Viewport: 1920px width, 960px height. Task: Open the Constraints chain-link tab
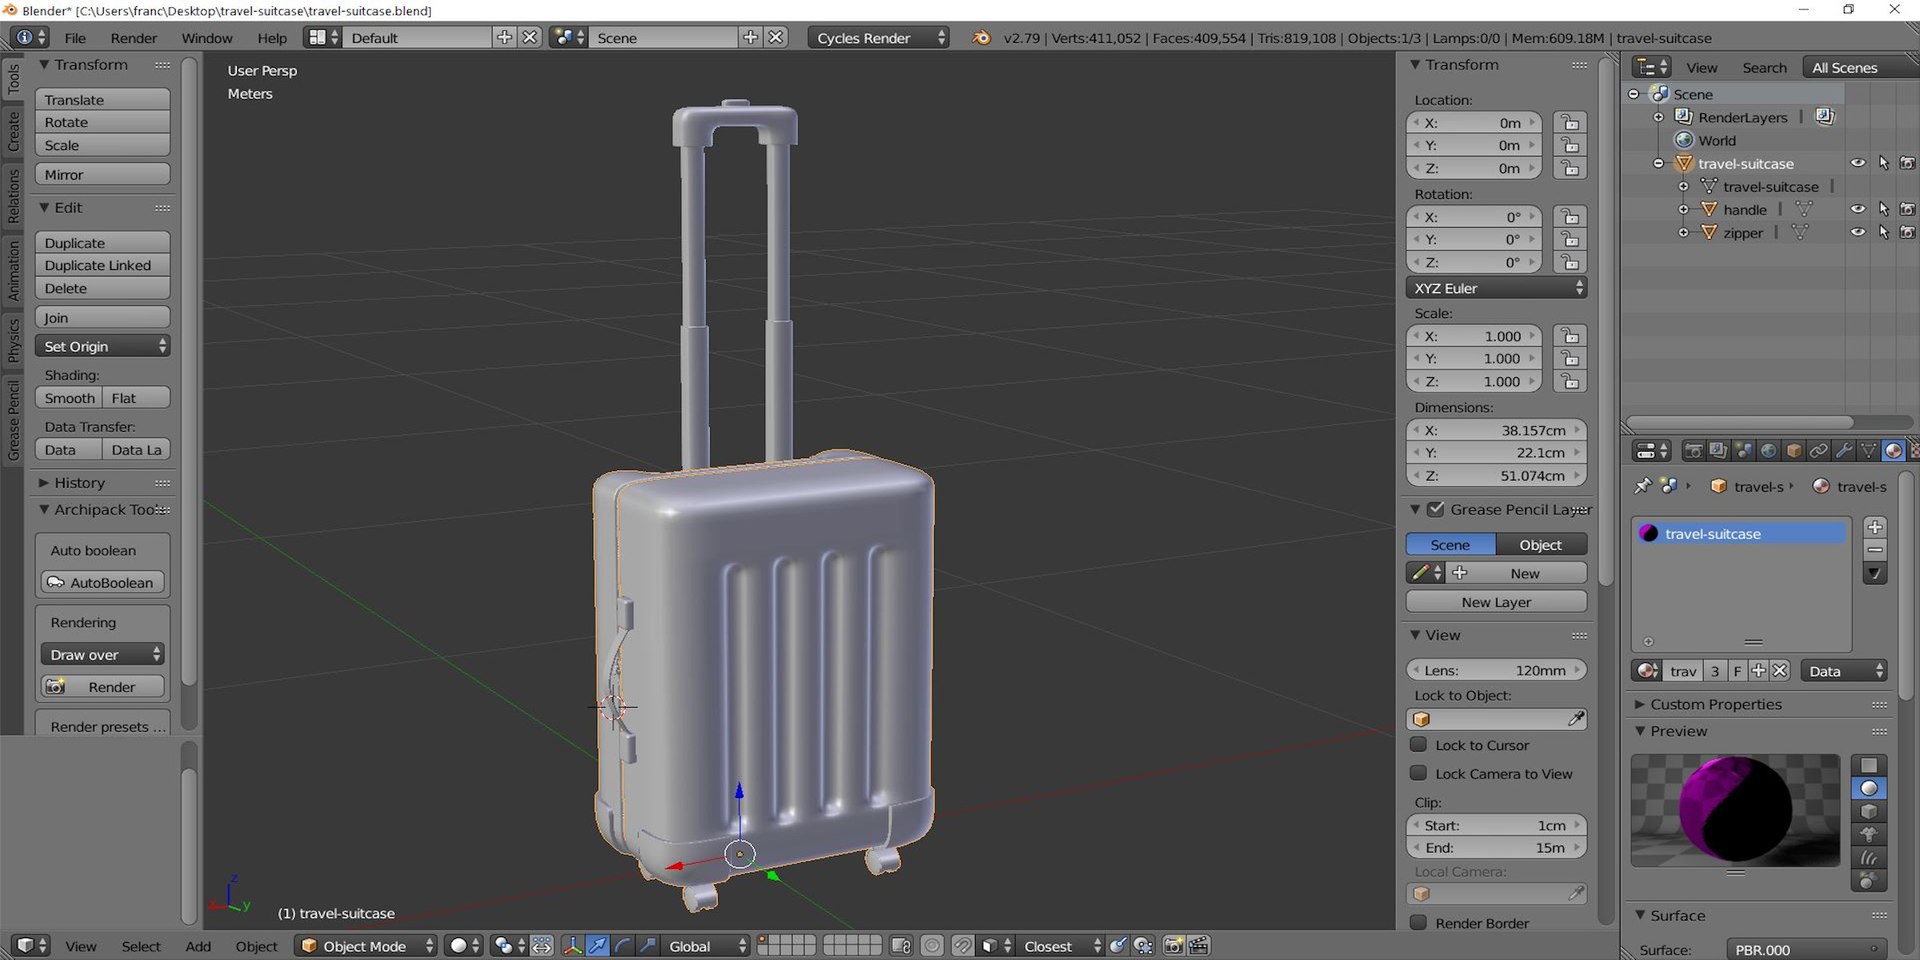click(1819, 451)
